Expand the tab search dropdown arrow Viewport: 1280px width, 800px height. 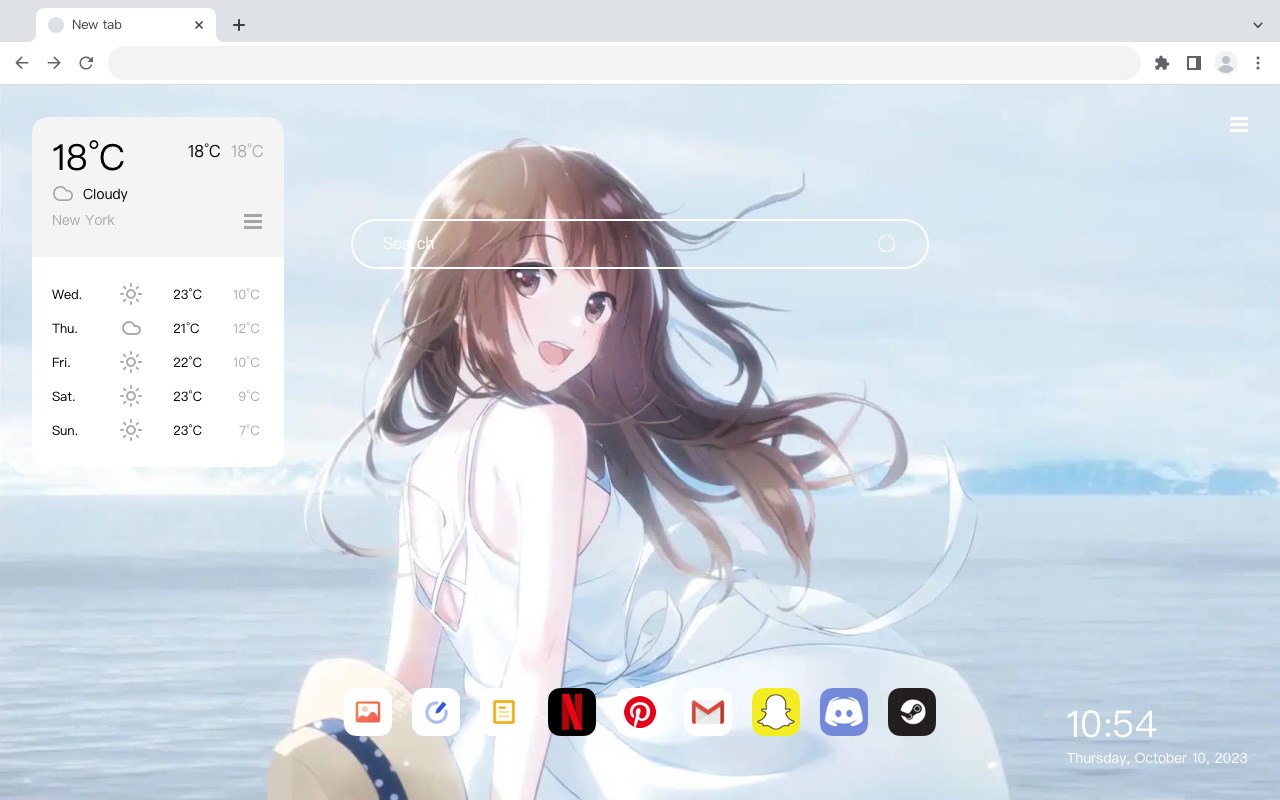coord(1258,25)
